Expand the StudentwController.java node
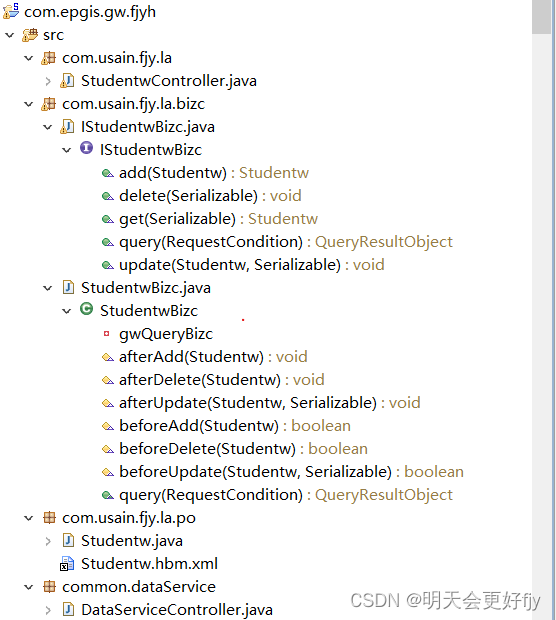The image size is (556, 620). pyautogui.click(x=48, y=81)
